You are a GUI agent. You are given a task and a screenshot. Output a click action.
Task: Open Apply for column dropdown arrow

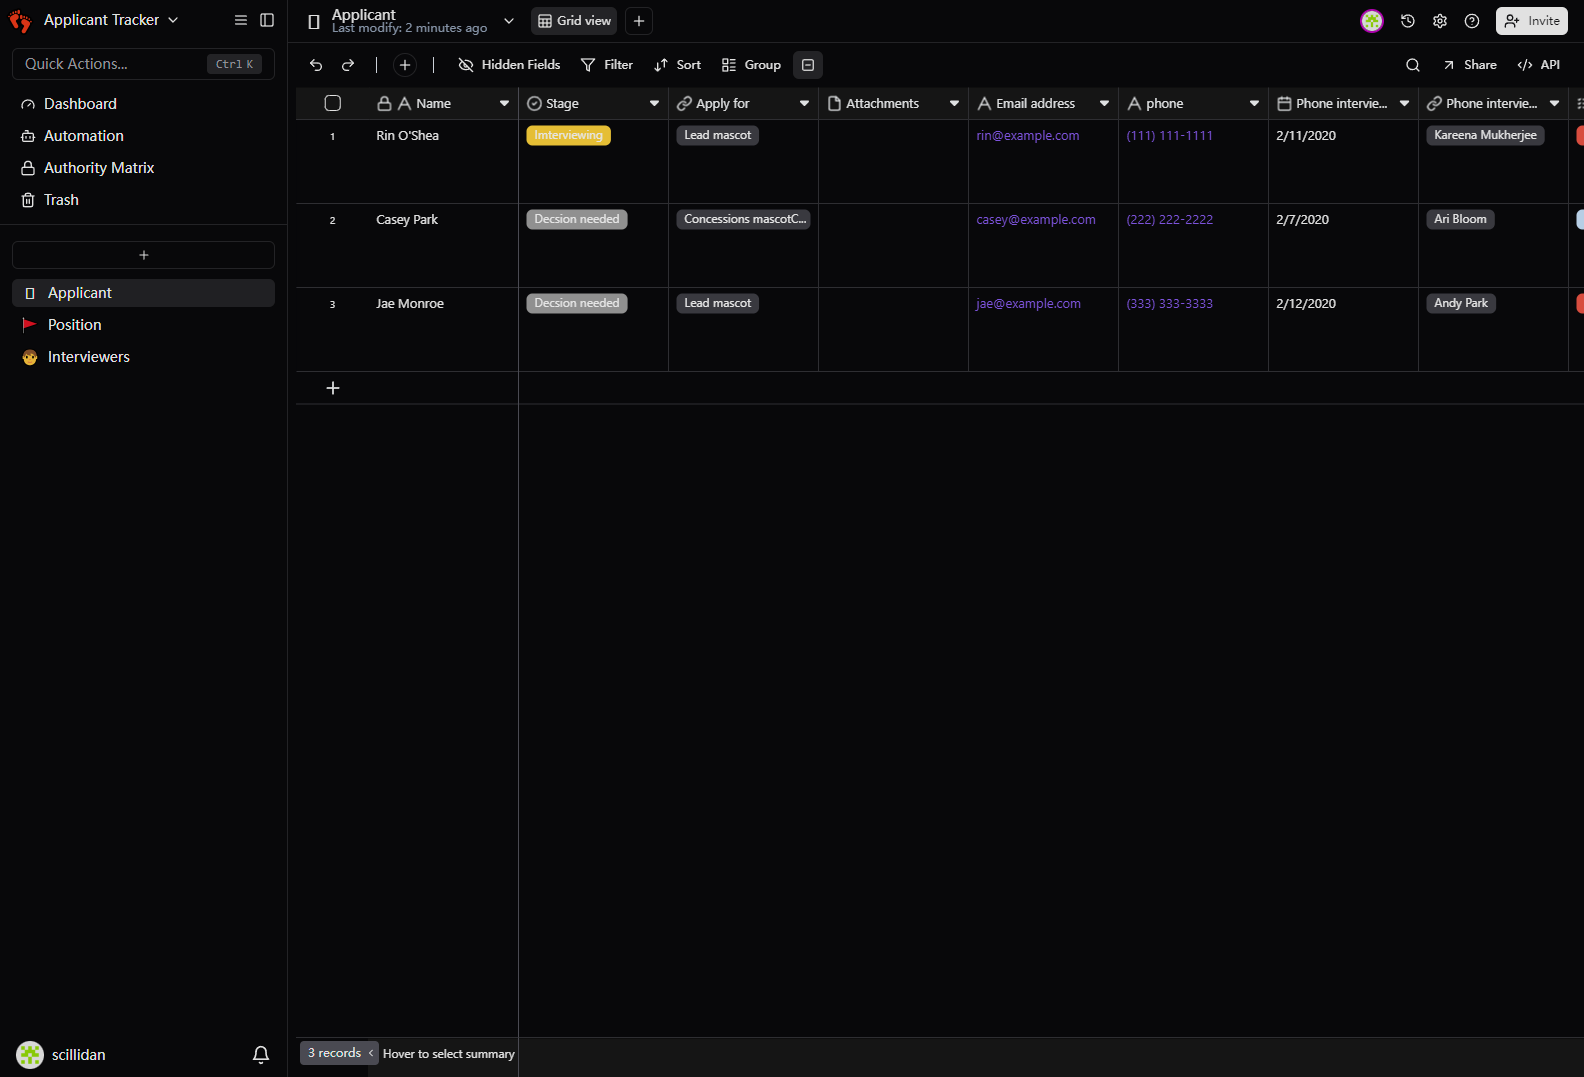point(804,103)
